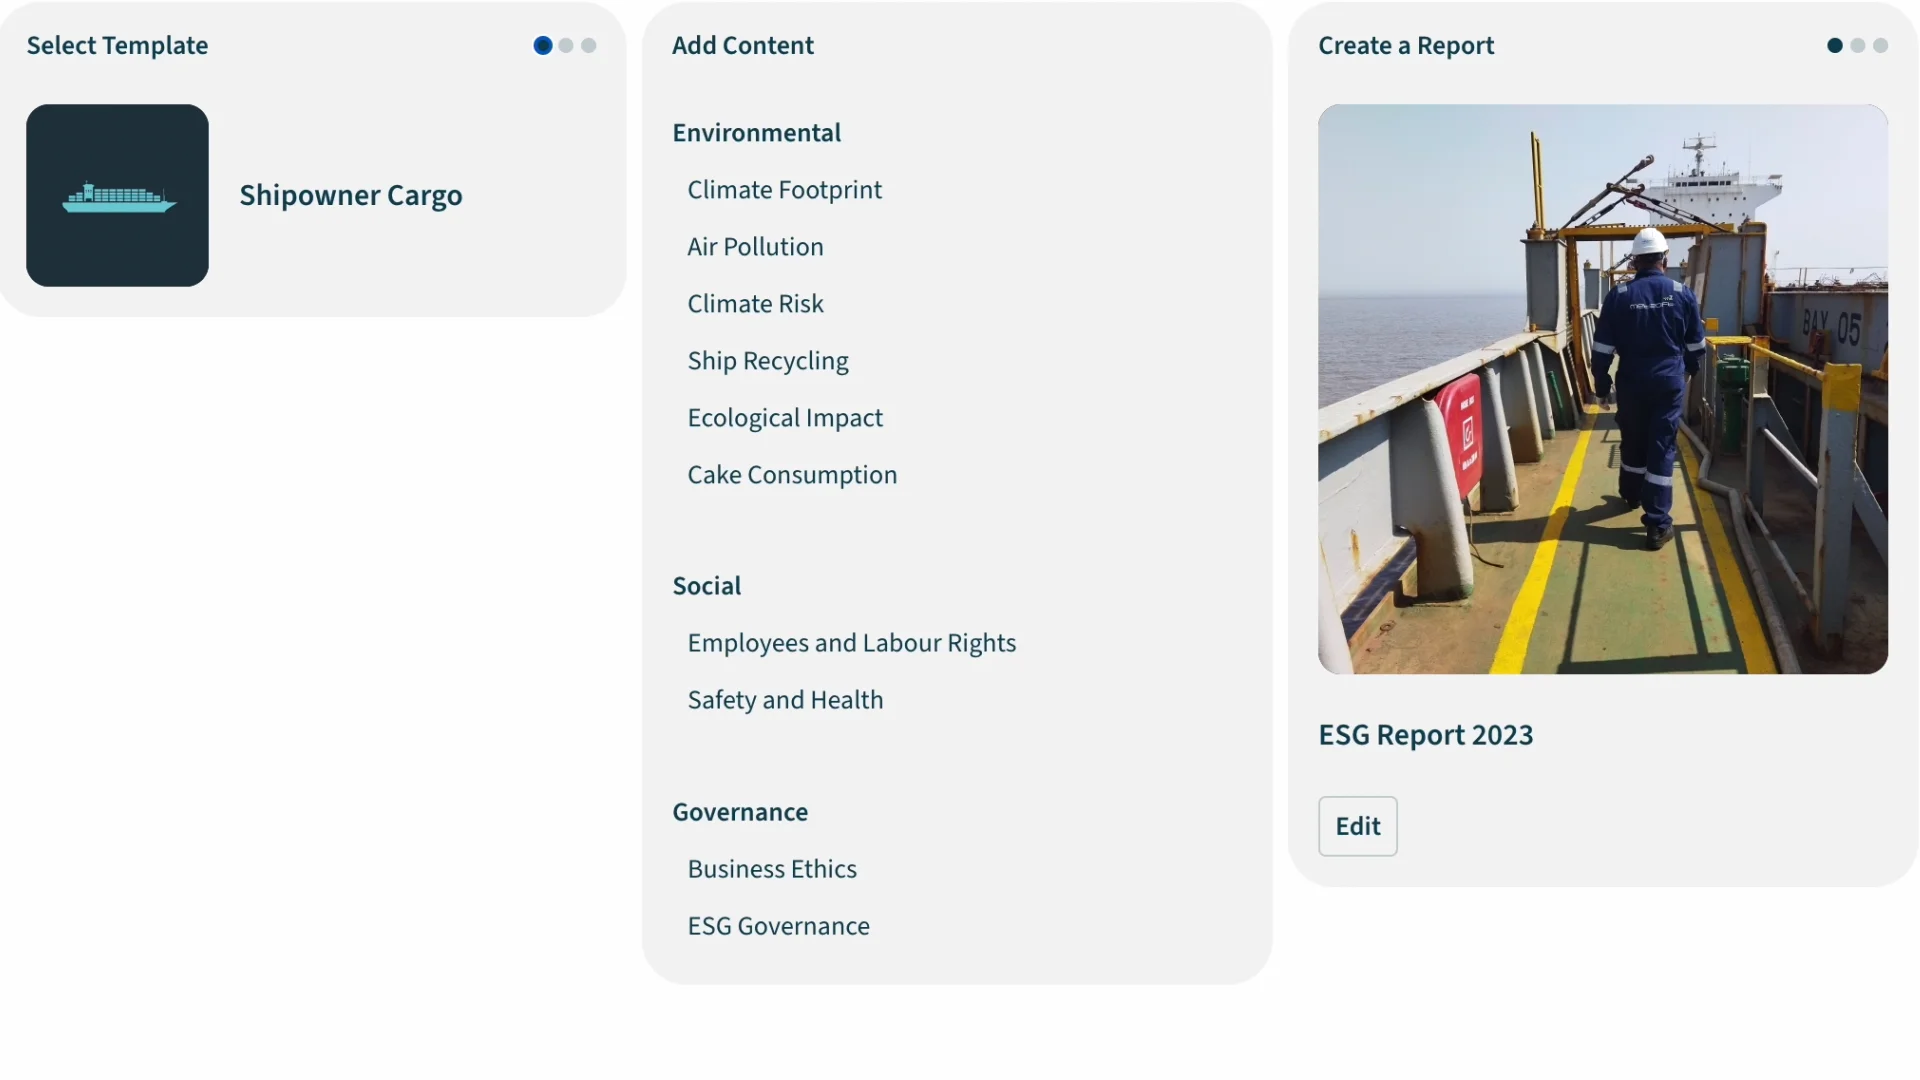
Task: Select Employees and Labour Rights
Action: [851, 643]
